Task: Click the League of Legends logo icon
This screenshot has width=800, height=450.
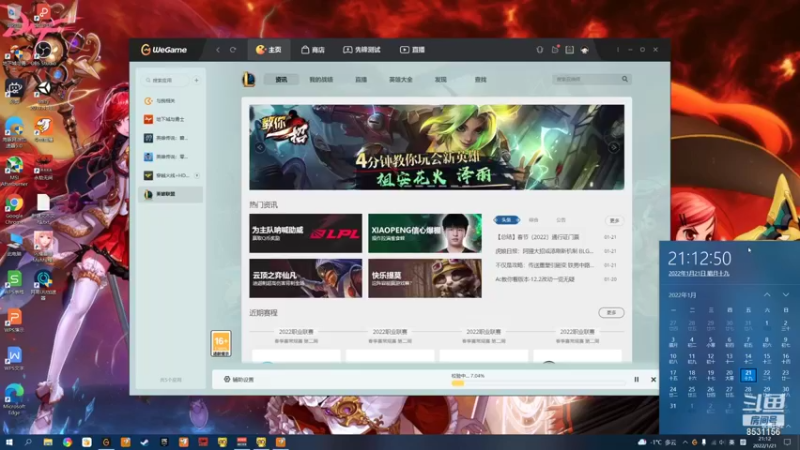Action: 248,79
